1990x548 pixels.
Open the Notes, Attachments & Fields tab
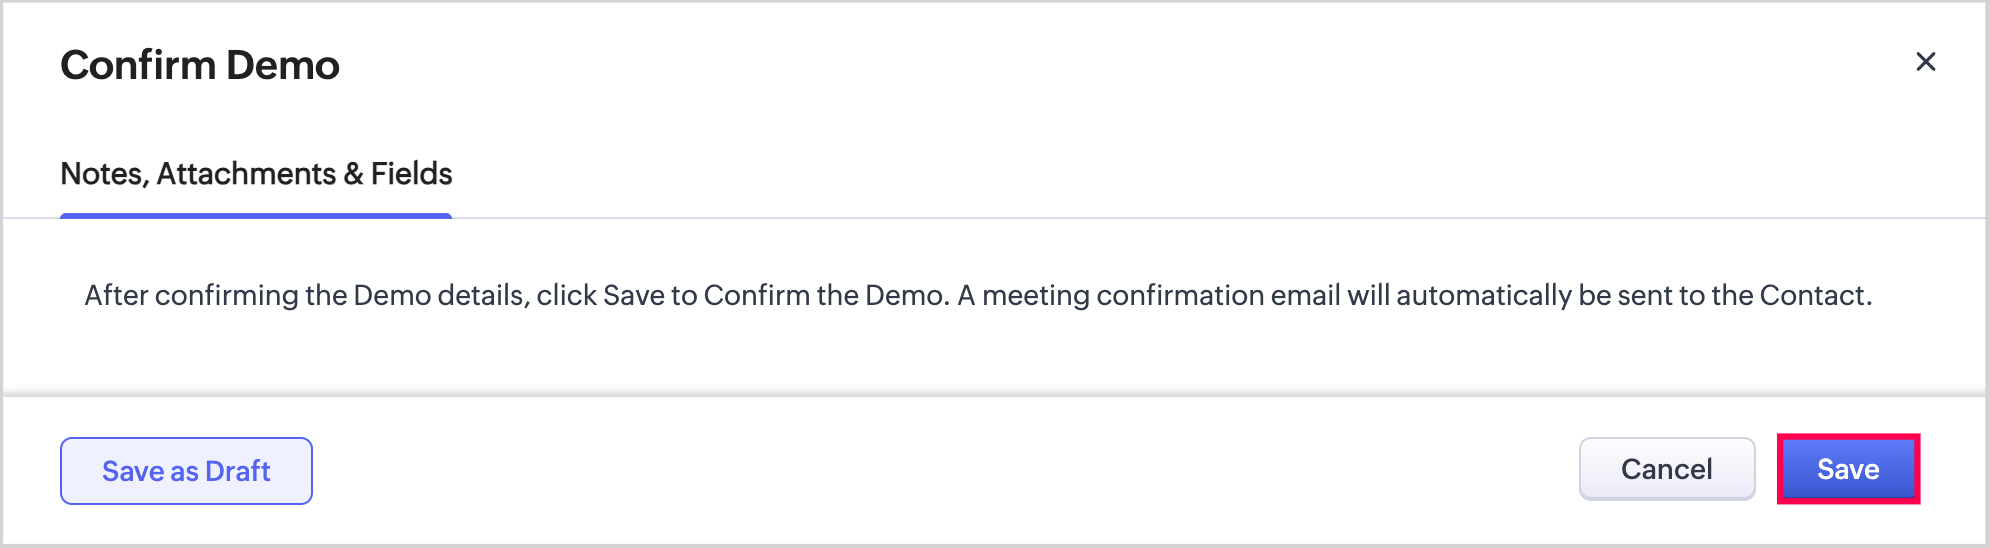tap(256, 174)
